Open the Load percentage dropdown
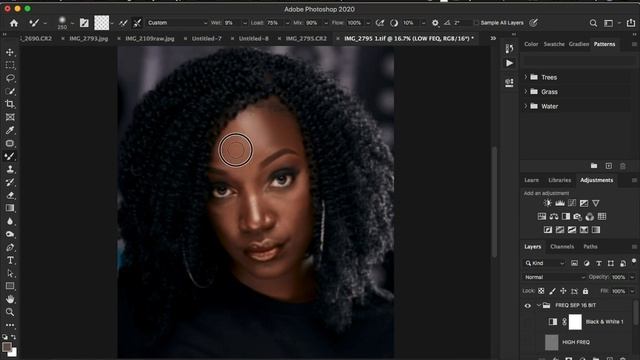 (x=287, y=23)
